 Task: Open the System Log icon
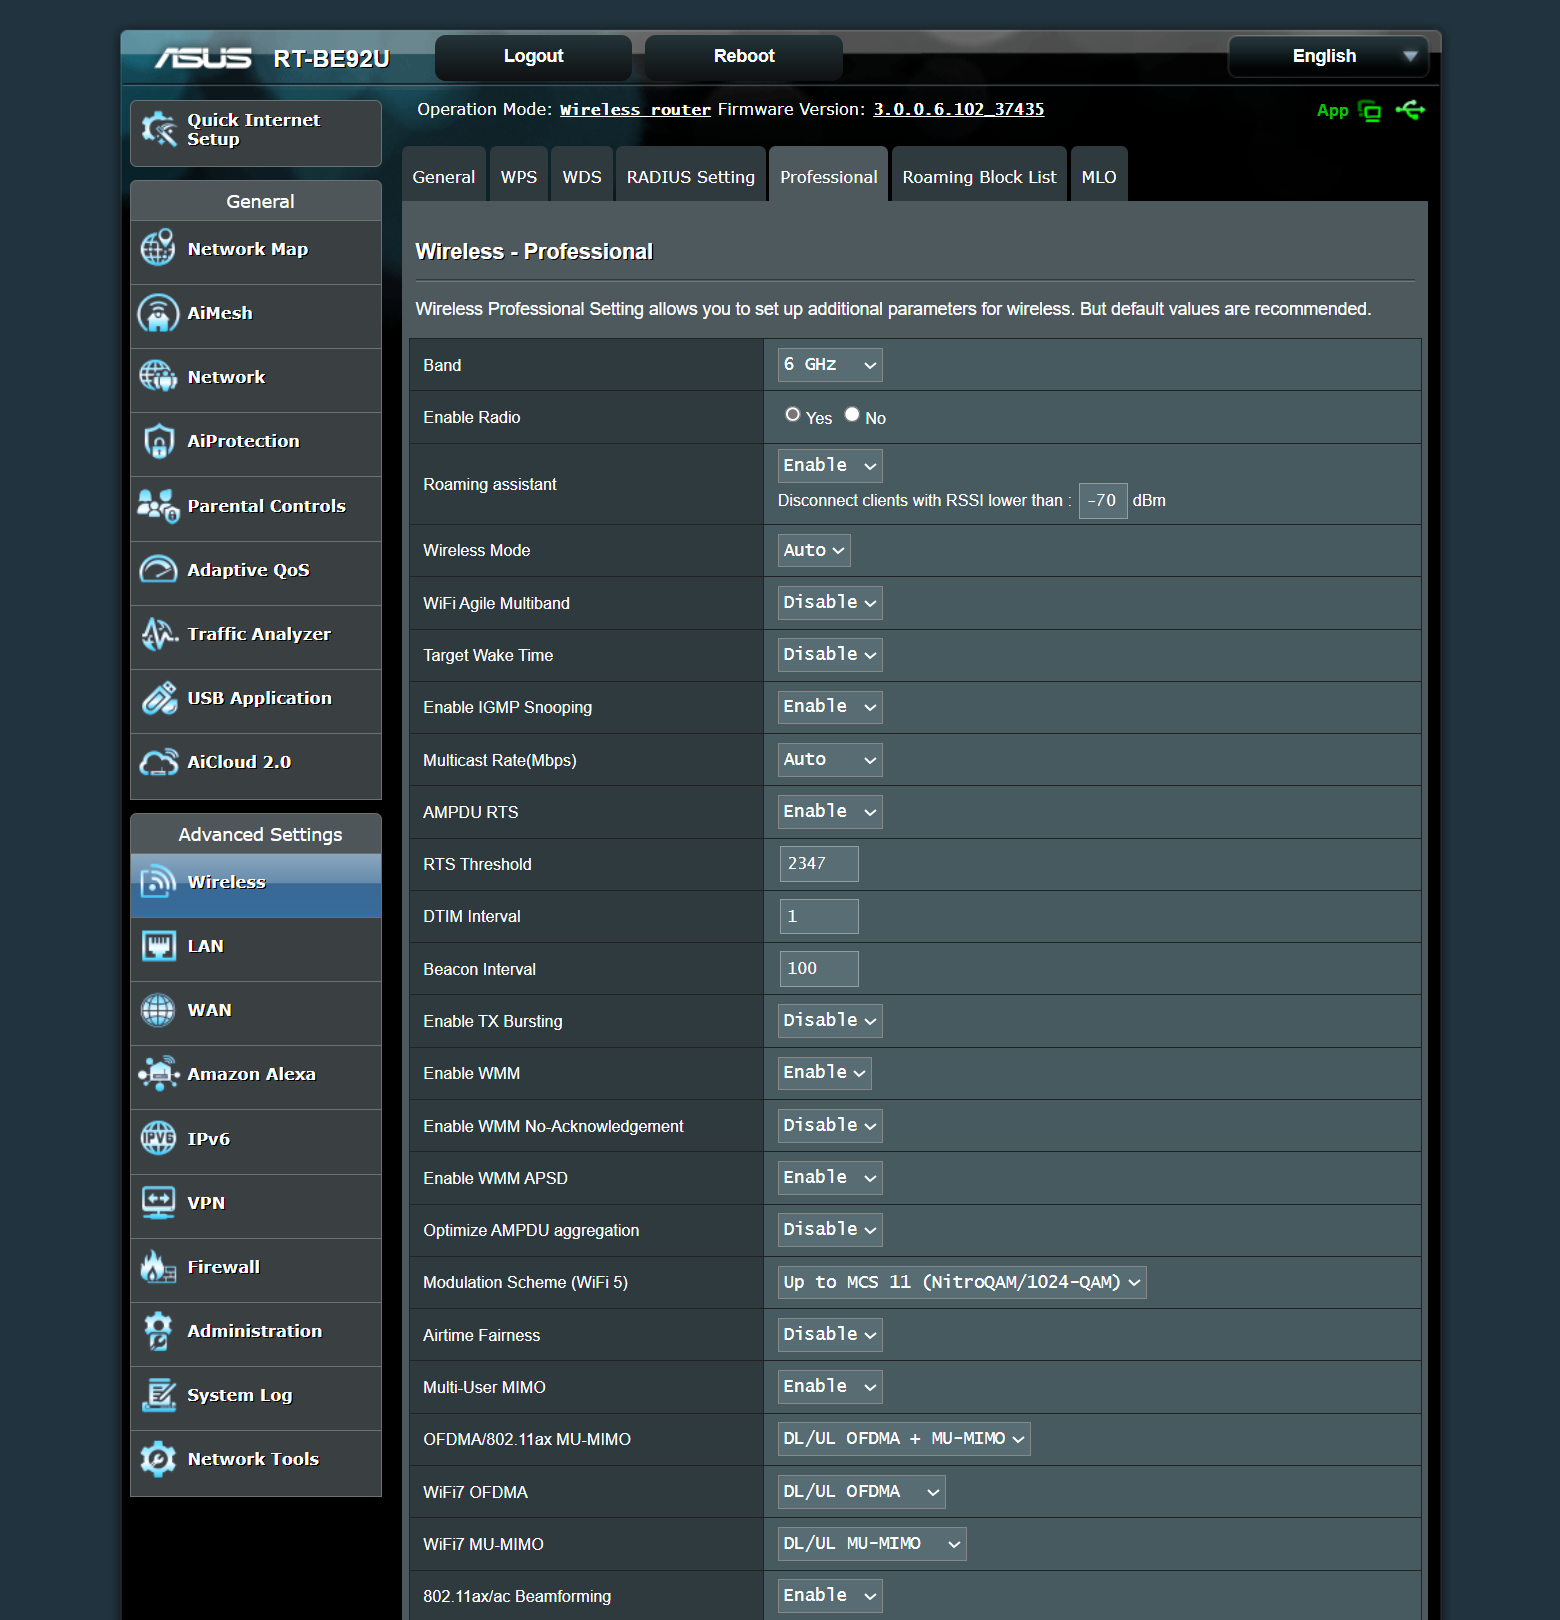158,1394
